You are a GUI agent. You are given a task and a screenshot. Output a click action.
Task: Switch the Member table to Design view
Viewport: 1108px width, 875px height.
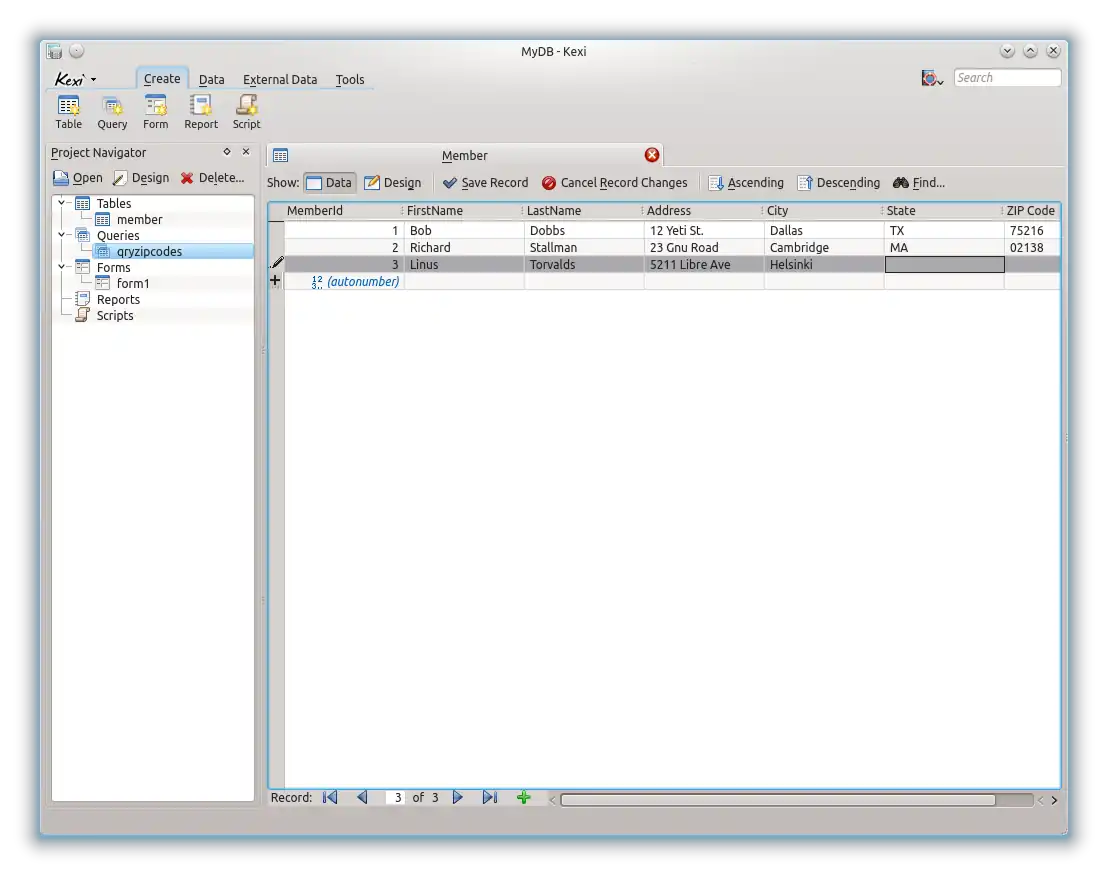393,182
